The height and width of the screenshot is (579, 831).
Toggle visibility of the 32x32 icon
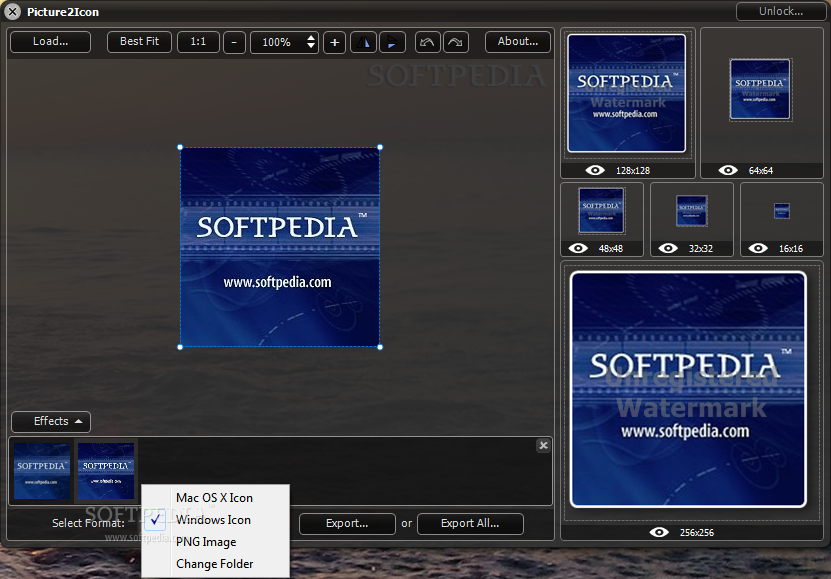[x=668, y=248]
